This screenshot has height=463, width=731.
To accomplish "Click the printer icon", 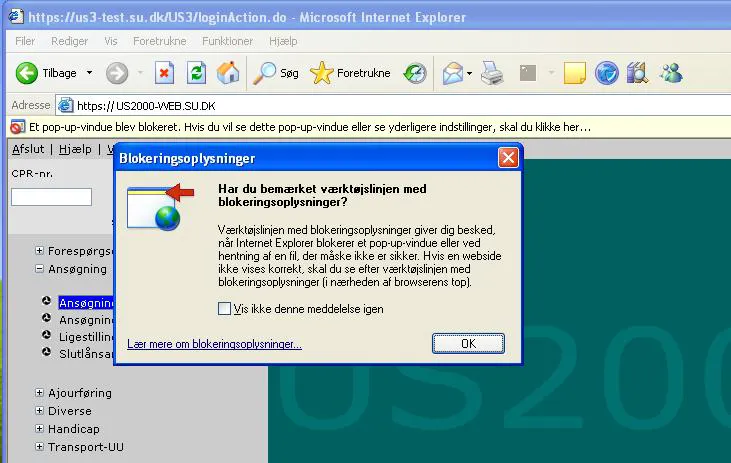I will 492,73.
